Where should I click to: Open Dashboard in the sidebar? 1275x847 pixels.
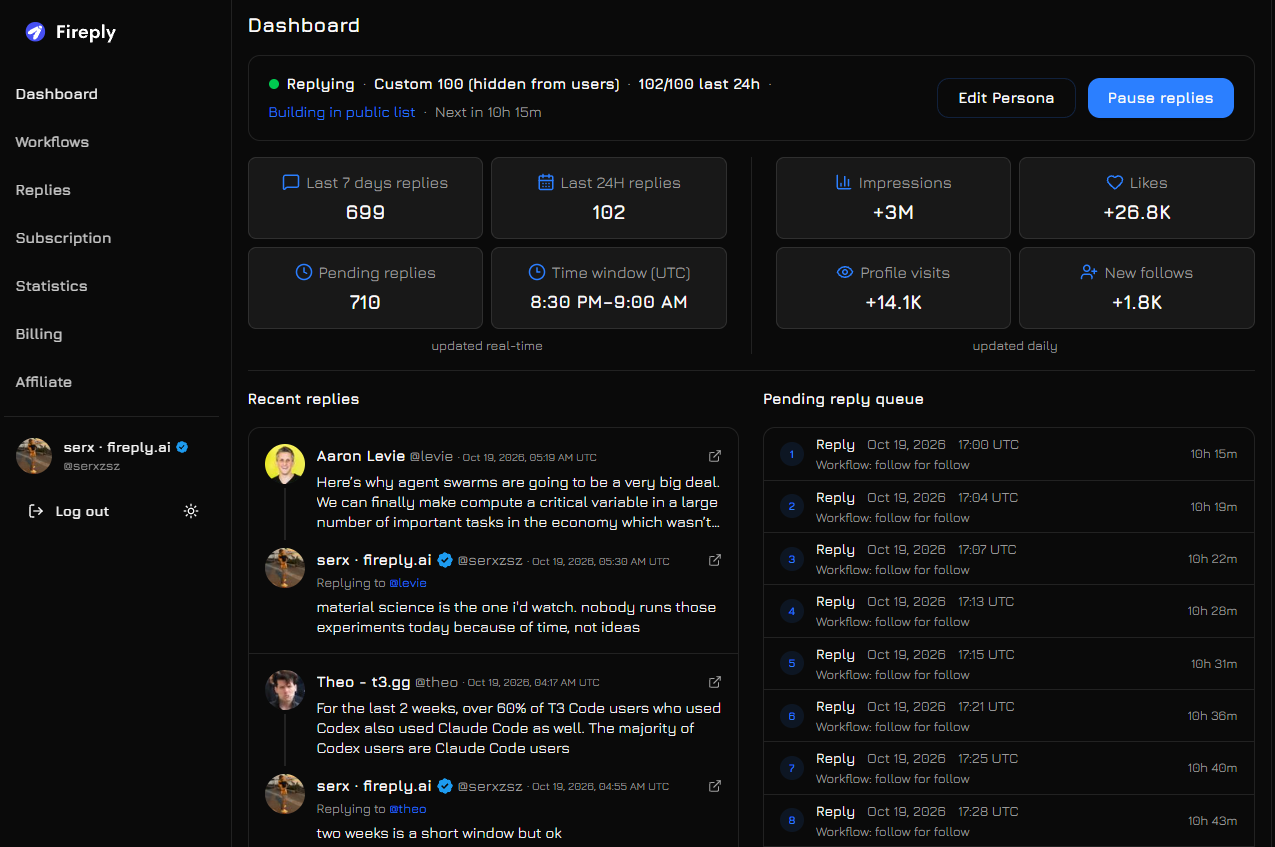(57, 94)
